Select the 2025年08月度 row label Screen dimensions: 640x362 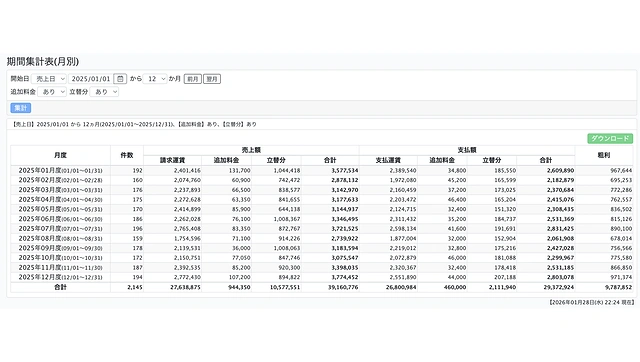click(60, 238)
